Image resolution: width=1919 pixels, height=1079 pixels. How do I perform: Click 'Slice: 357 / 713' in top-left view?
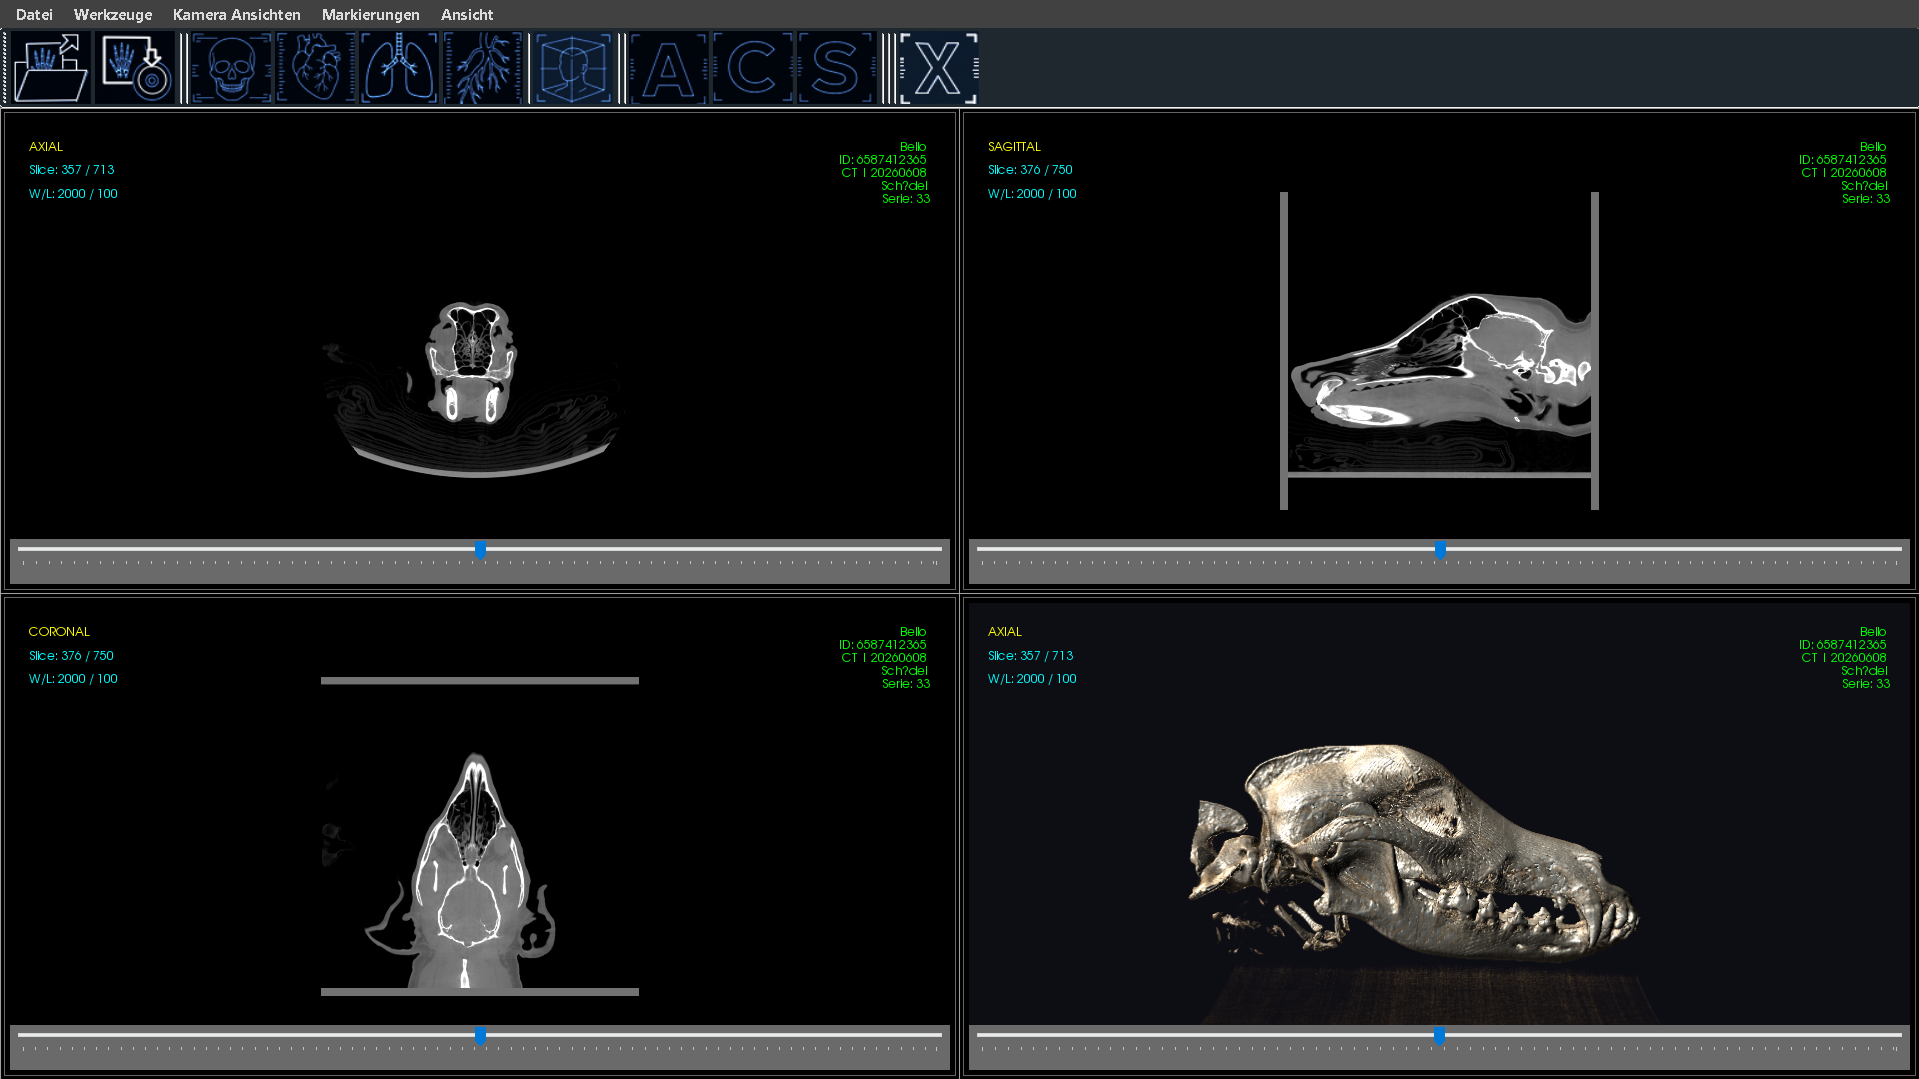71,170
